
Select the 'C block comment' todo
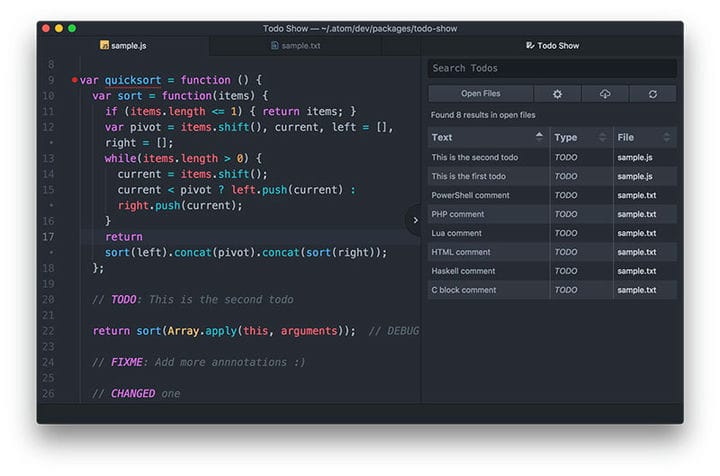552,290
